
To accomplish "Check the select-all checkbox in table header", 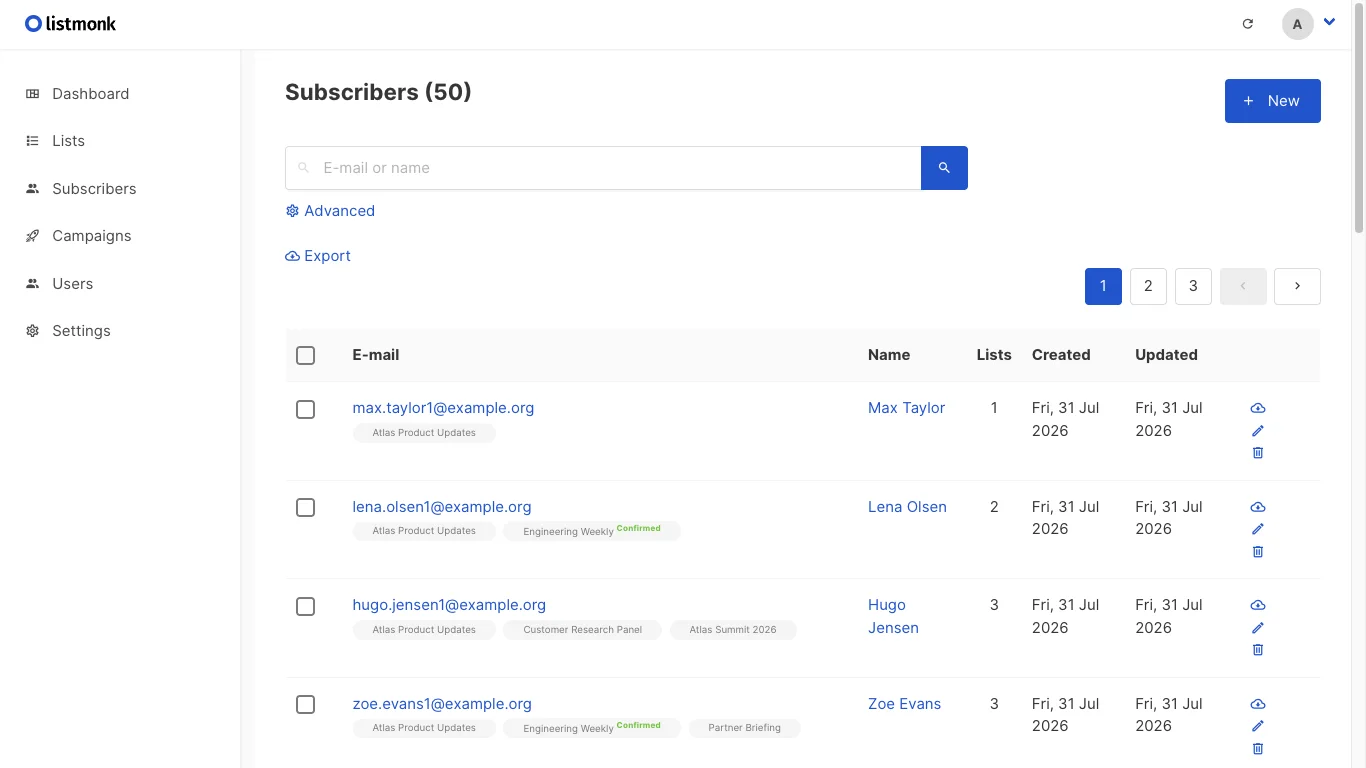I will pyautogui.click(x=306, y=355).
